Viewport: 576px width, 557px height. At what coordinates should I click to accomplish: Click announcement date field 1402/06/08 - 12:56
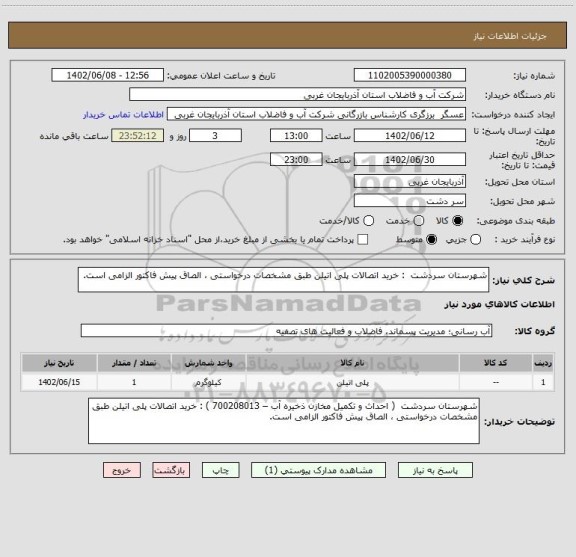click(x=107, y=75)
